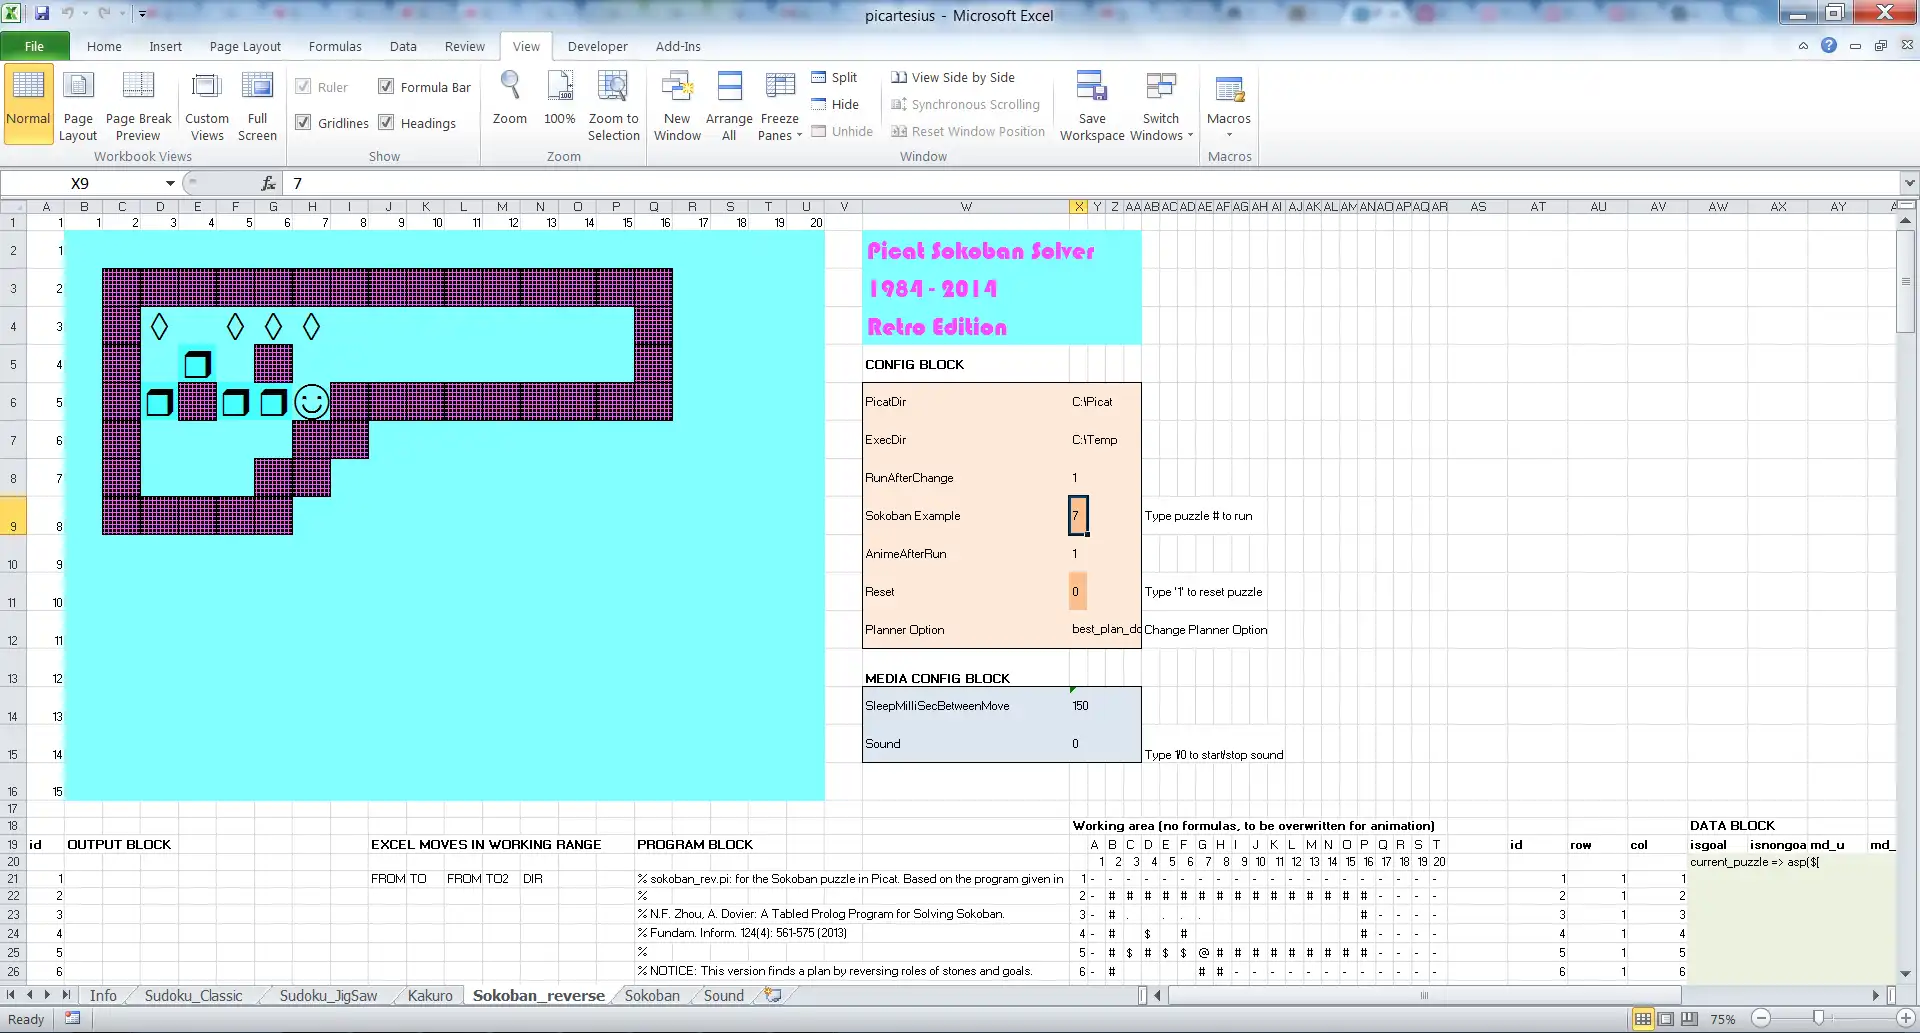Screen dimensions: 1920x1033
Task: Open the Home ribbon tab
Action: tap(104, 46)
